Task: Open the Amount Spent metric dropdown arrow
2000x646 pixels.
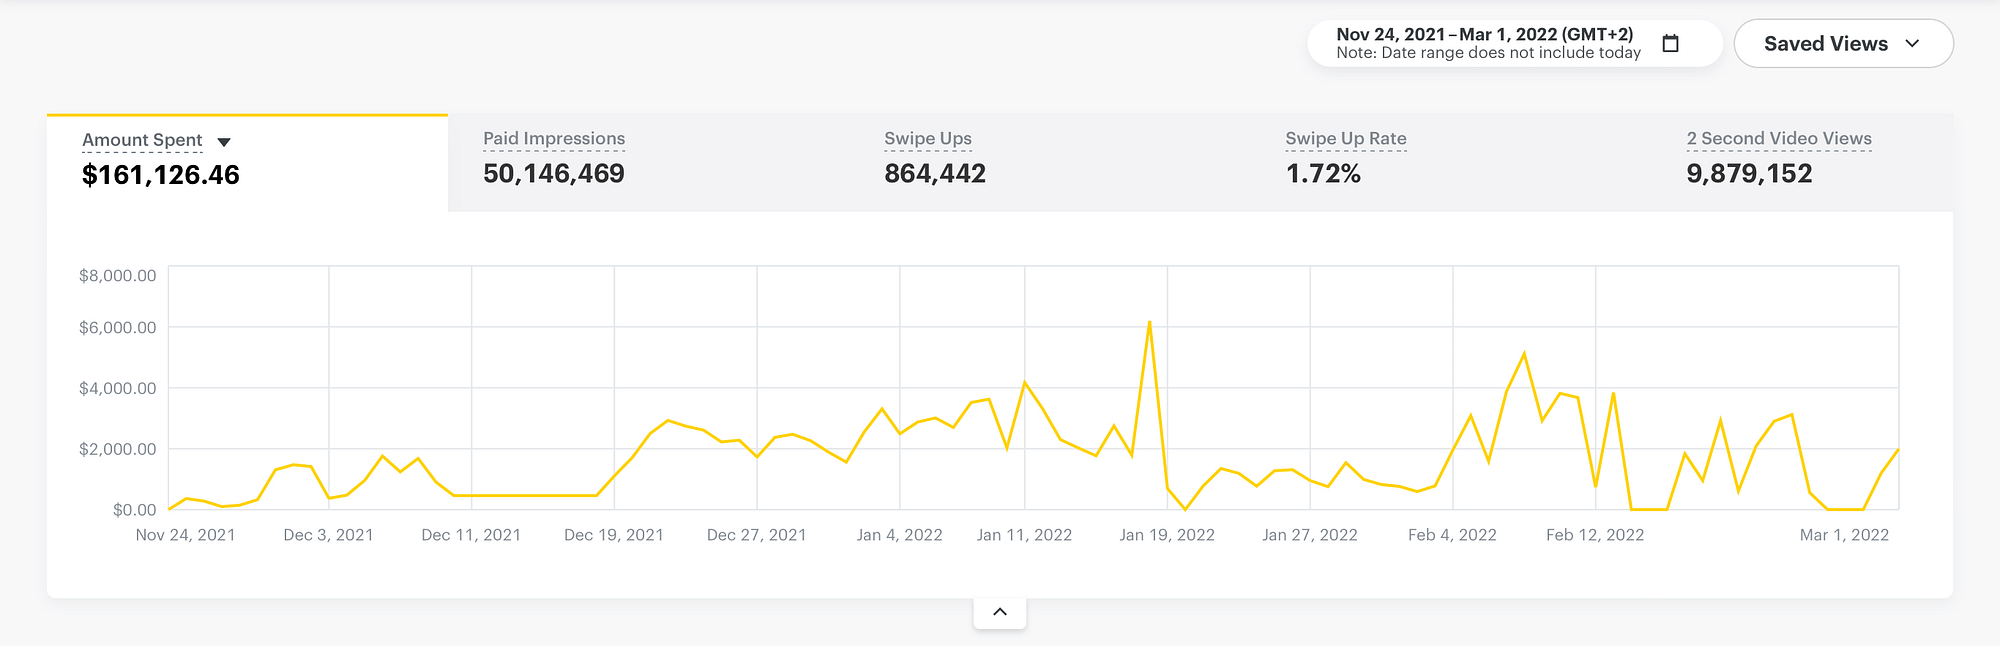Action: click(224, 142)
